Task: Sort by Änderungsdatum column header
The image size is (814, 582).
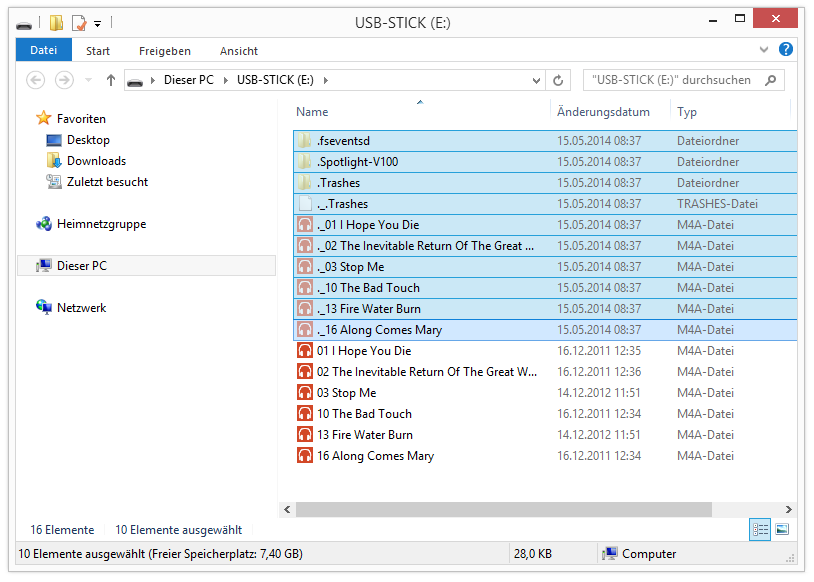Action: [x=603, y=112]
